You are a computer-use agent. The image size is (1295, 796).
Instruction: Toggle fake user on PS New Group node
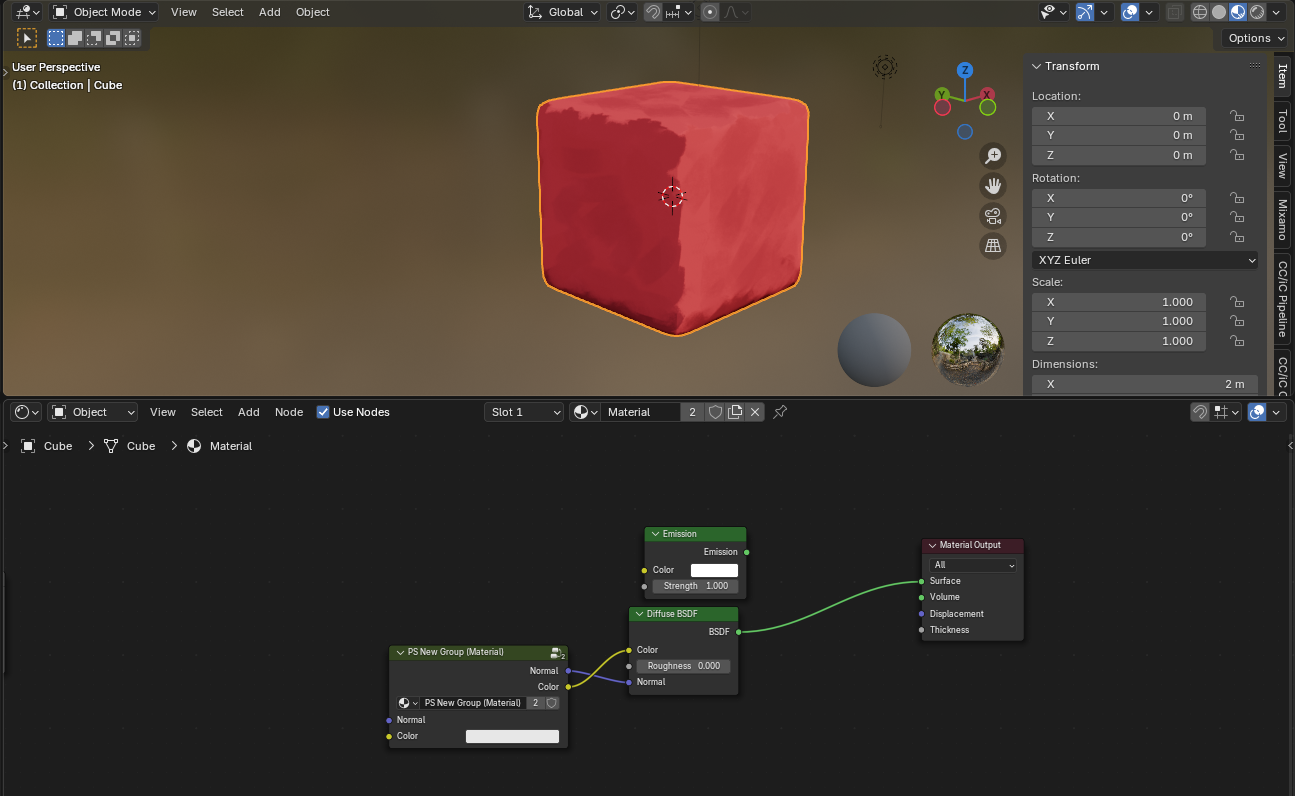click(551, 703)
